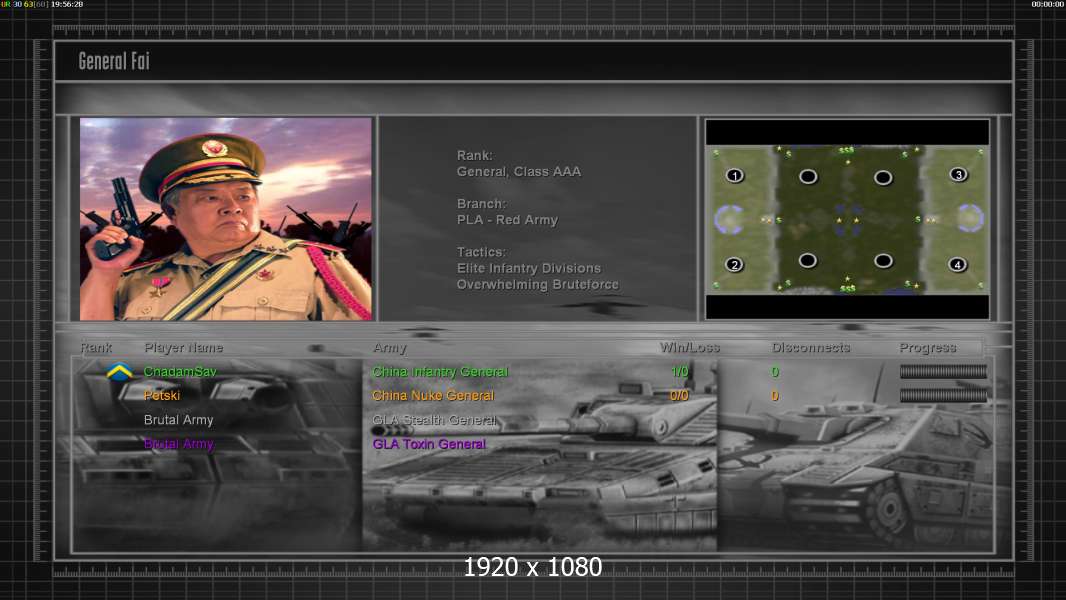Click the Rank column header
Image resolution: width=1066 pixels, height=600 pixels.
(x=96, y=347)
